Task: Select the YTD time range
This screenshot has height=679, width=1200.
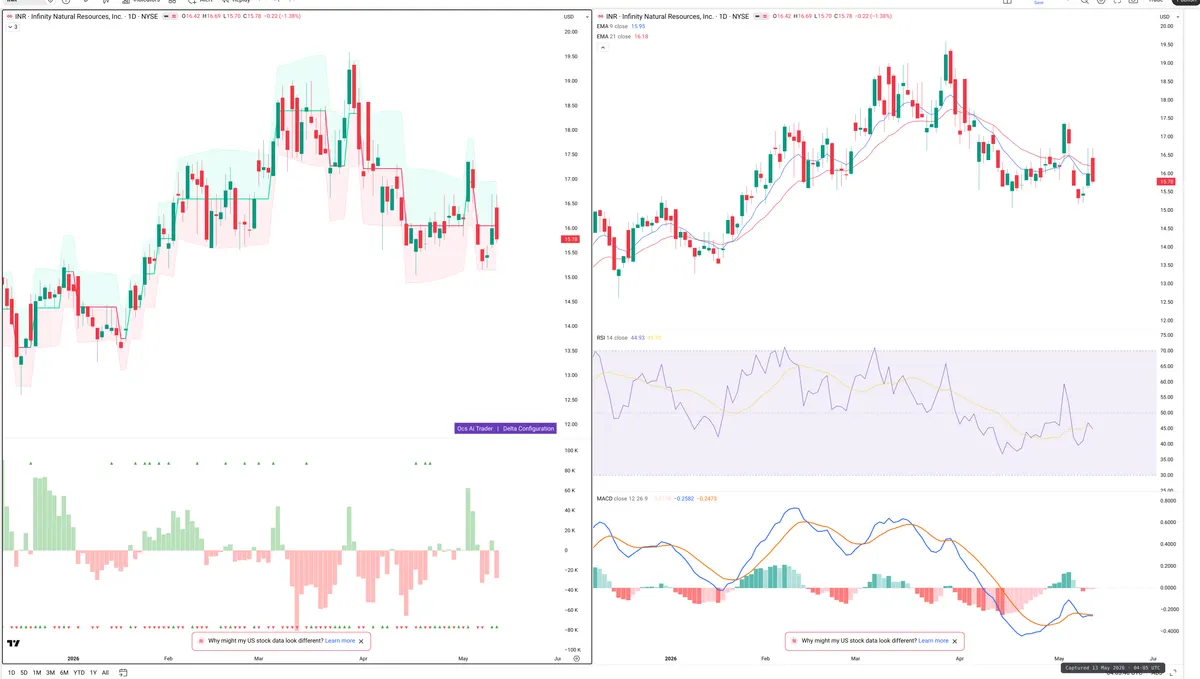Action: tap(79, 672)
